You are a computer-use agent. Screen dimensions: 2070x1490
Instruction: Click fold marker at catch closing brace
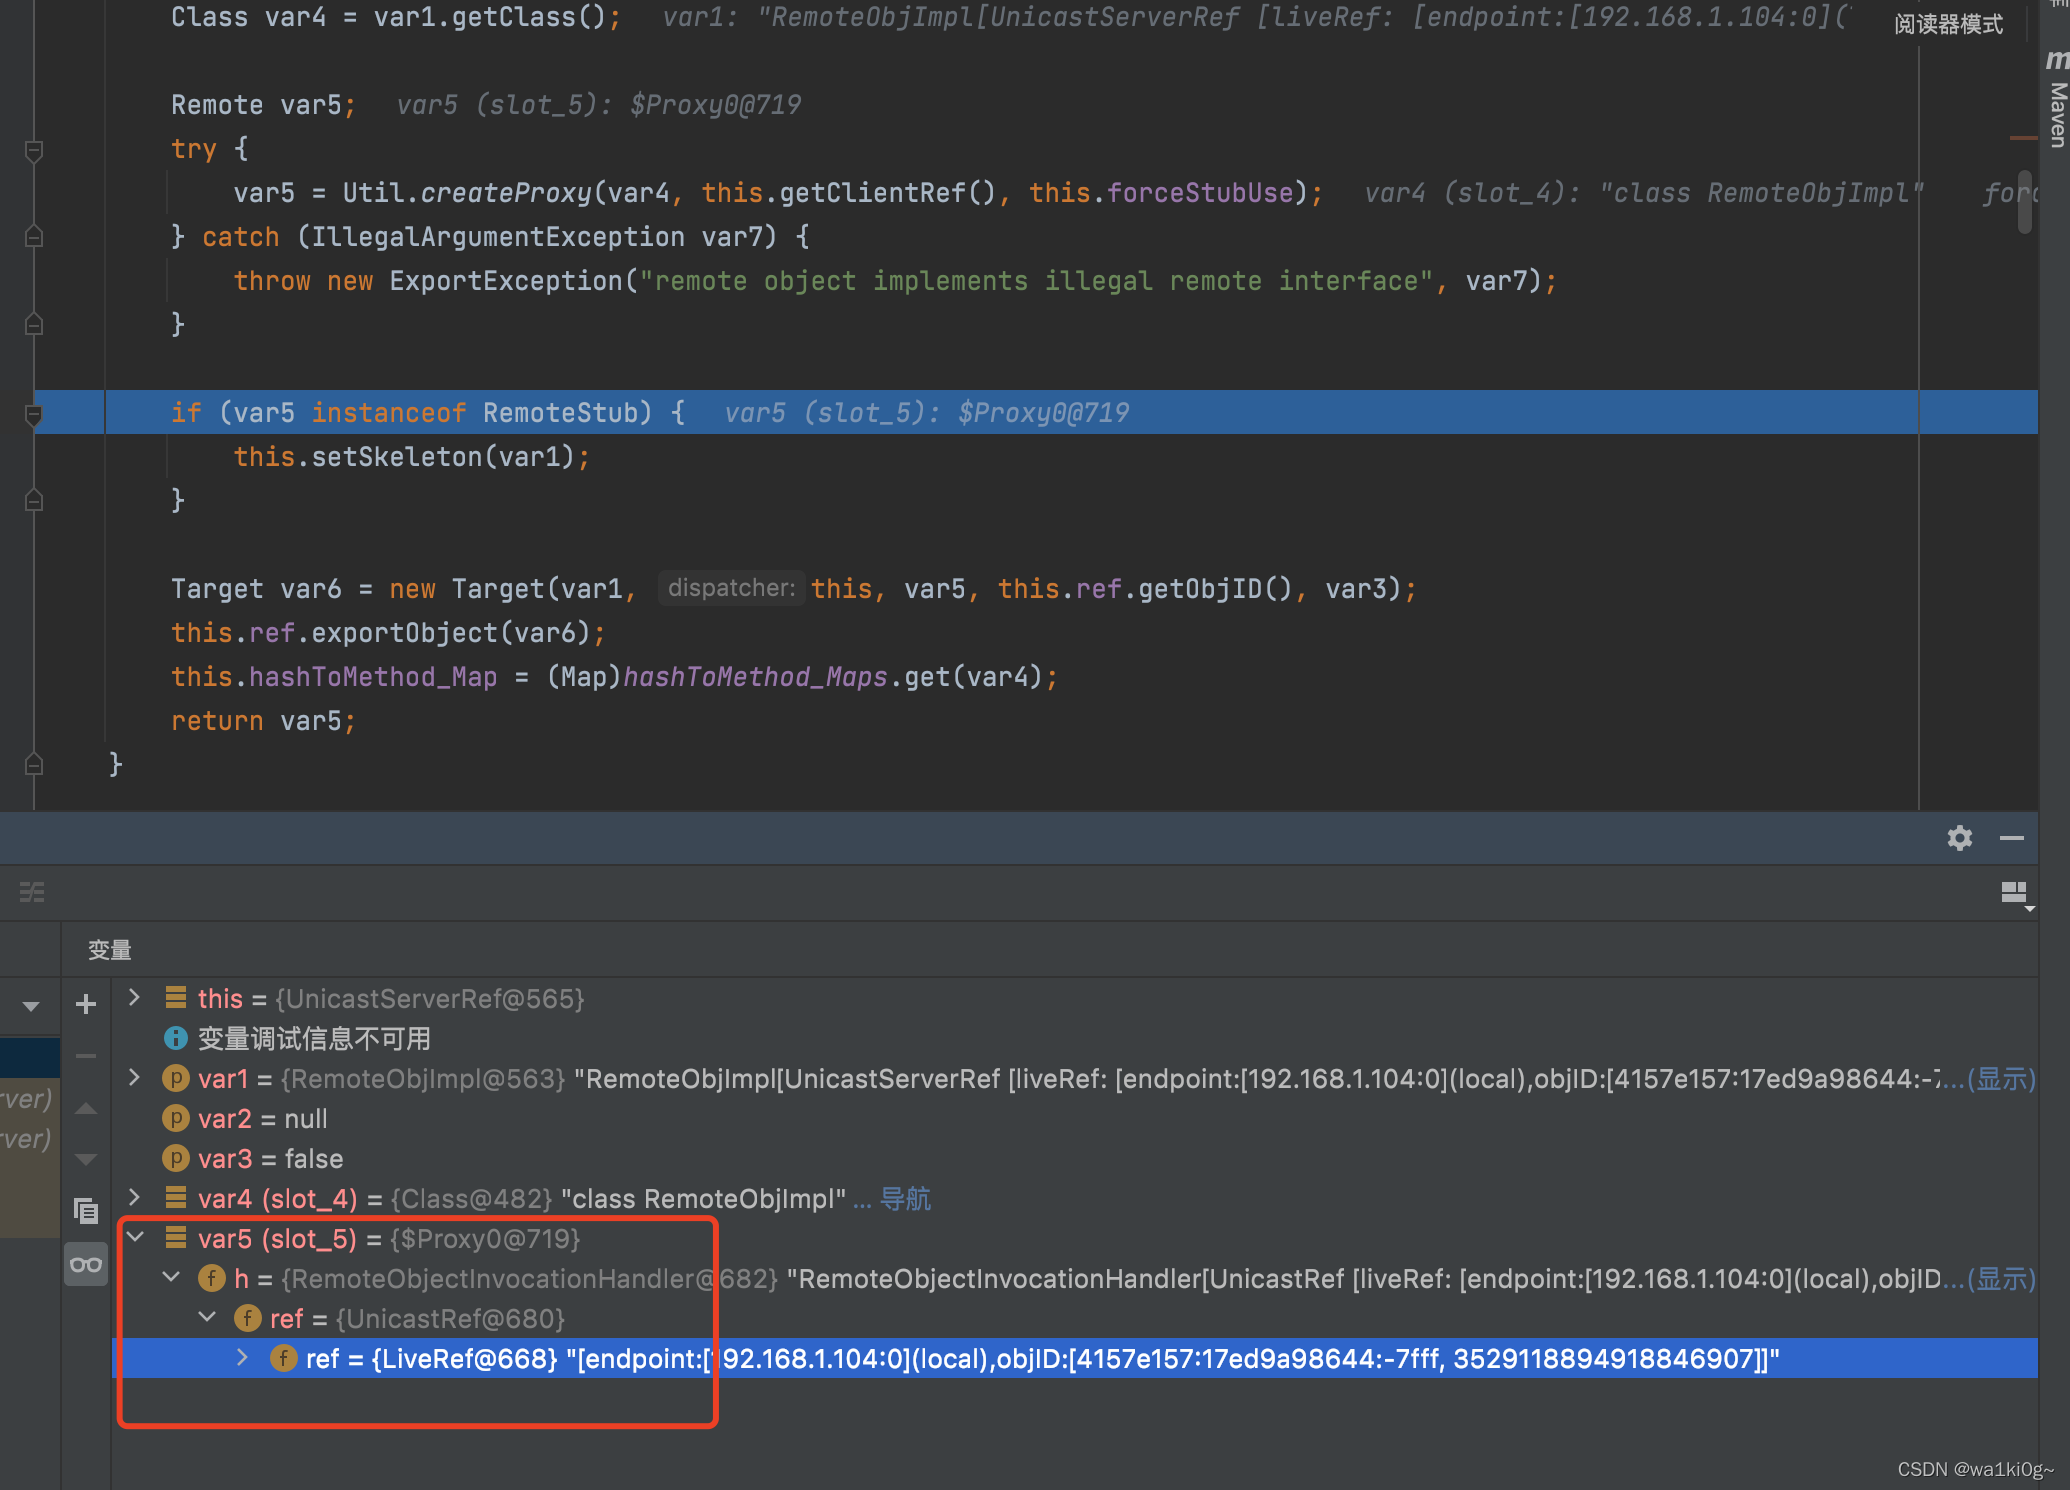(33, 325)
